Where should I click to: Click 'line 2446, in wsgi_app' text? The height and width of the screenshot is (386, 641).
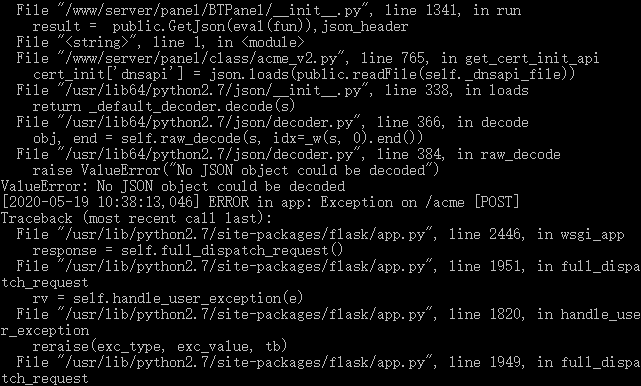click(x=536, y=234)
